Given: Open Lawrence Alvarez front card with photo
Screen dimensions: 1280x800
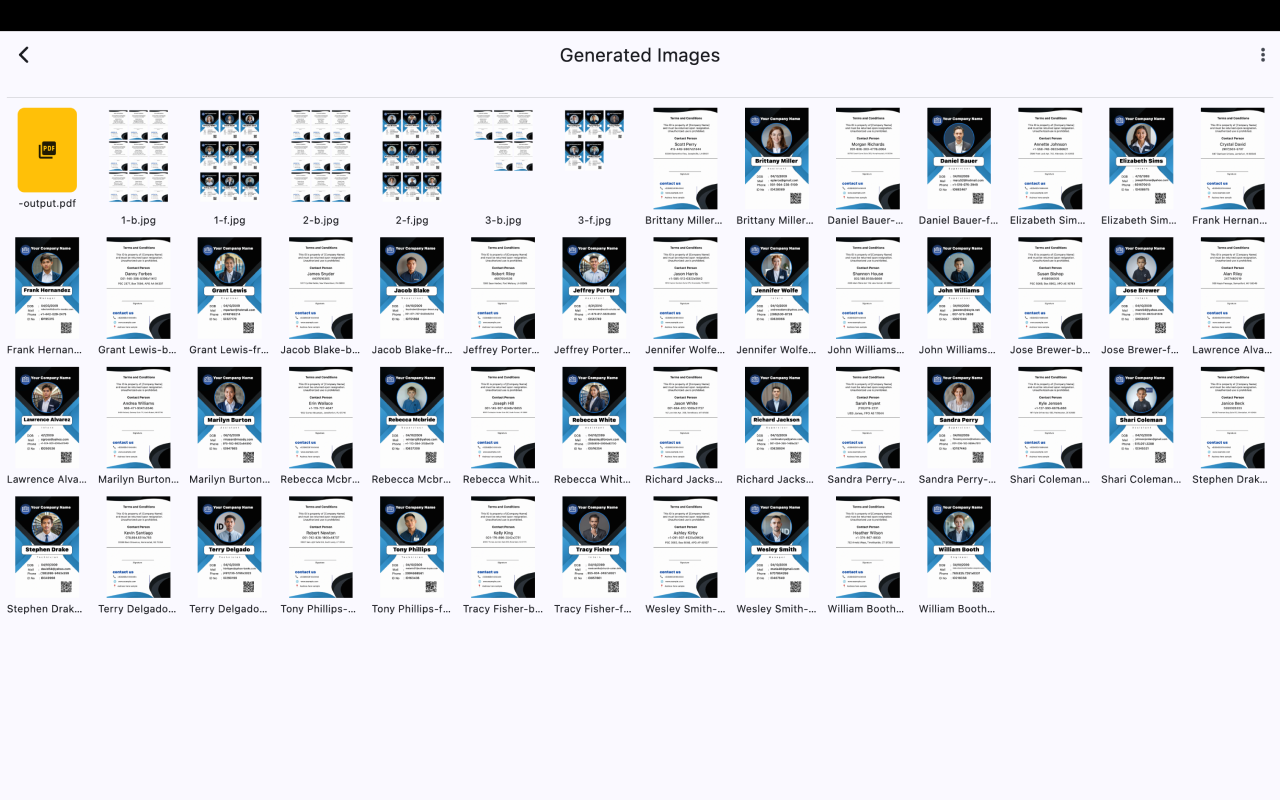Looking at the screenshot, I should point(47,418).
